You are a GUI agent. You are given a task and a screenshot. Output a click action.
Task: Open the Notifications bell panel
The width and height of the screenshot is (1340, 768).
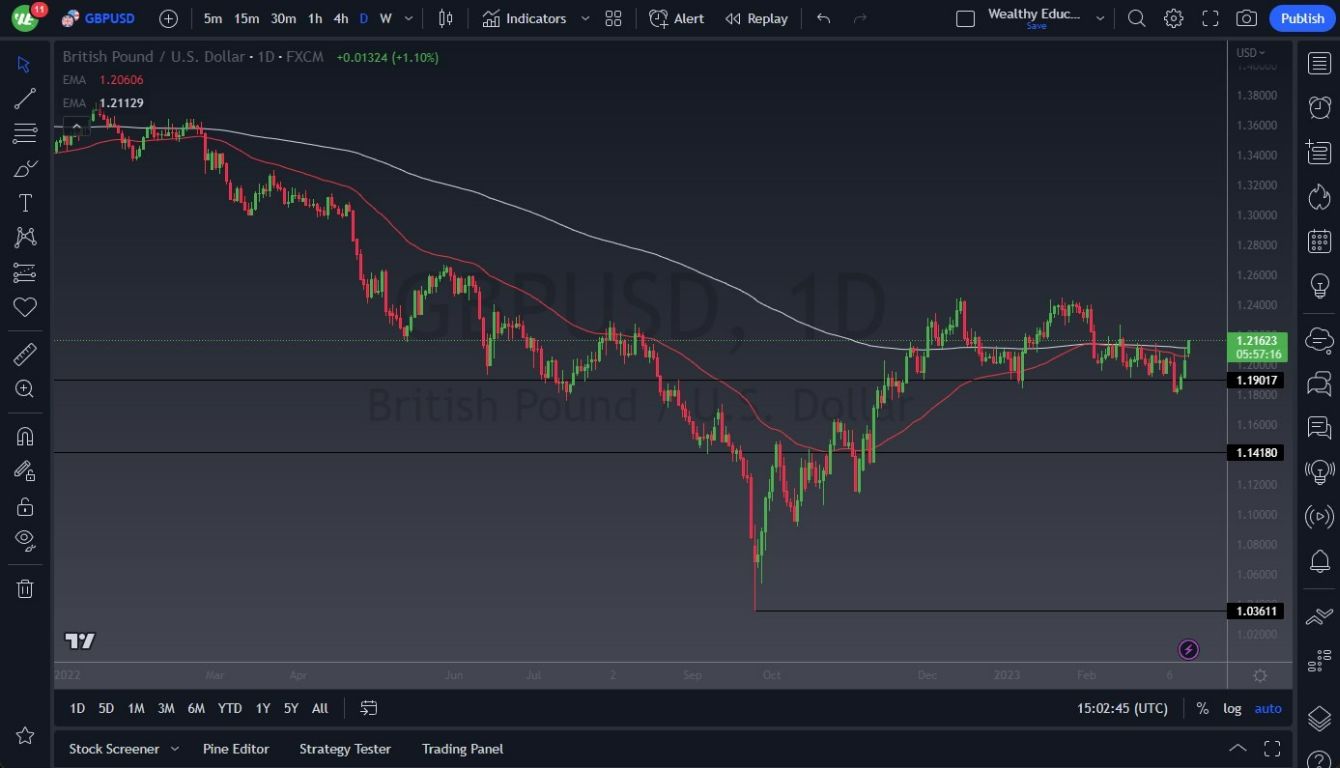[1319, 561]
